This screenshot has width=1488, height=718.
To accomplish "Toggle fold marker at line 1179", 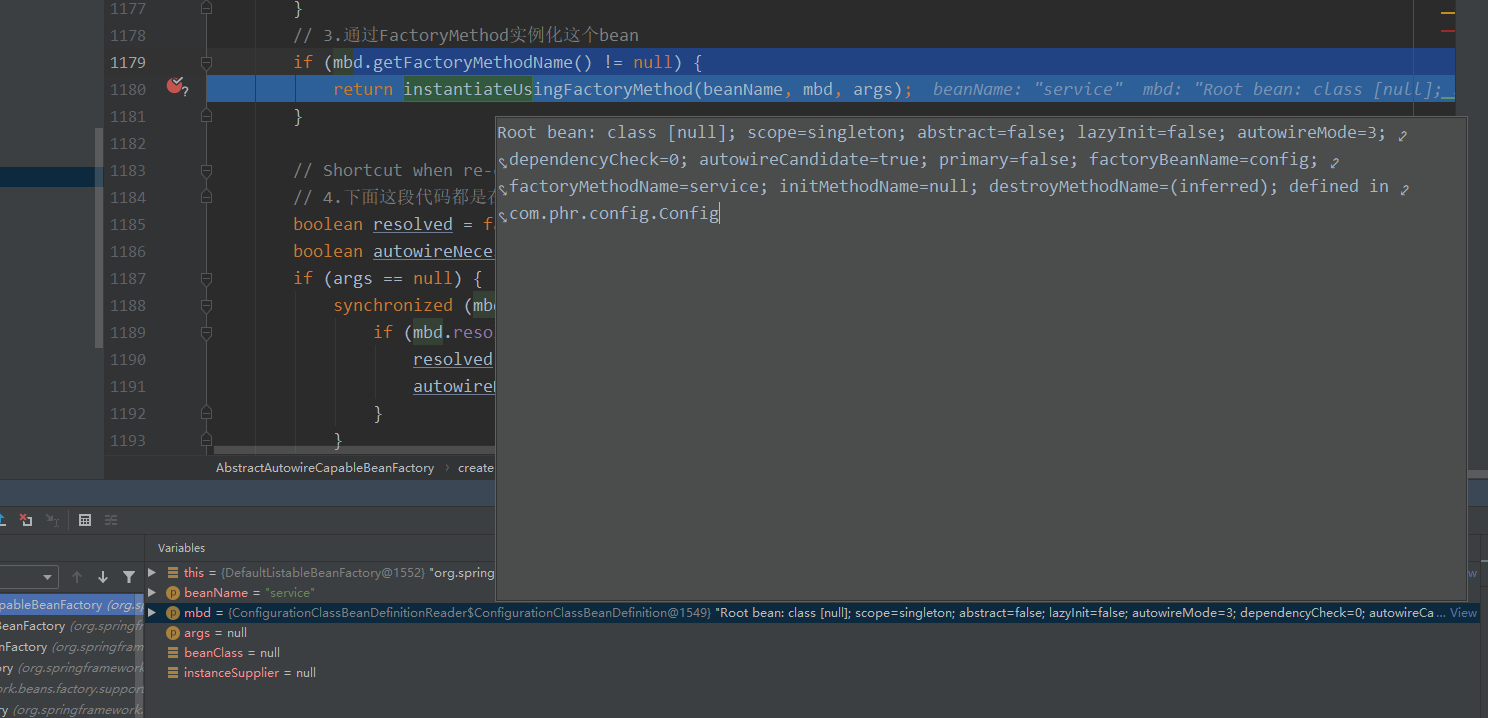I will 206,62.
